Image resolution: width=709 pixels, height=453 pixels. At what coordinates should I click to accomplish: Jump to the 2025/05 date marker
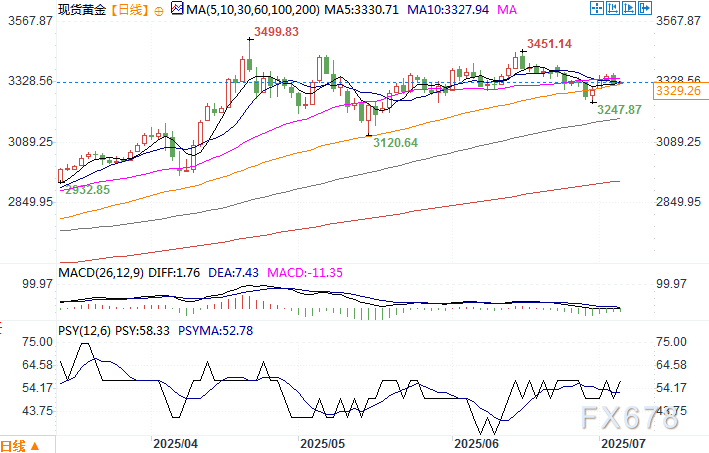coord(322,441)
